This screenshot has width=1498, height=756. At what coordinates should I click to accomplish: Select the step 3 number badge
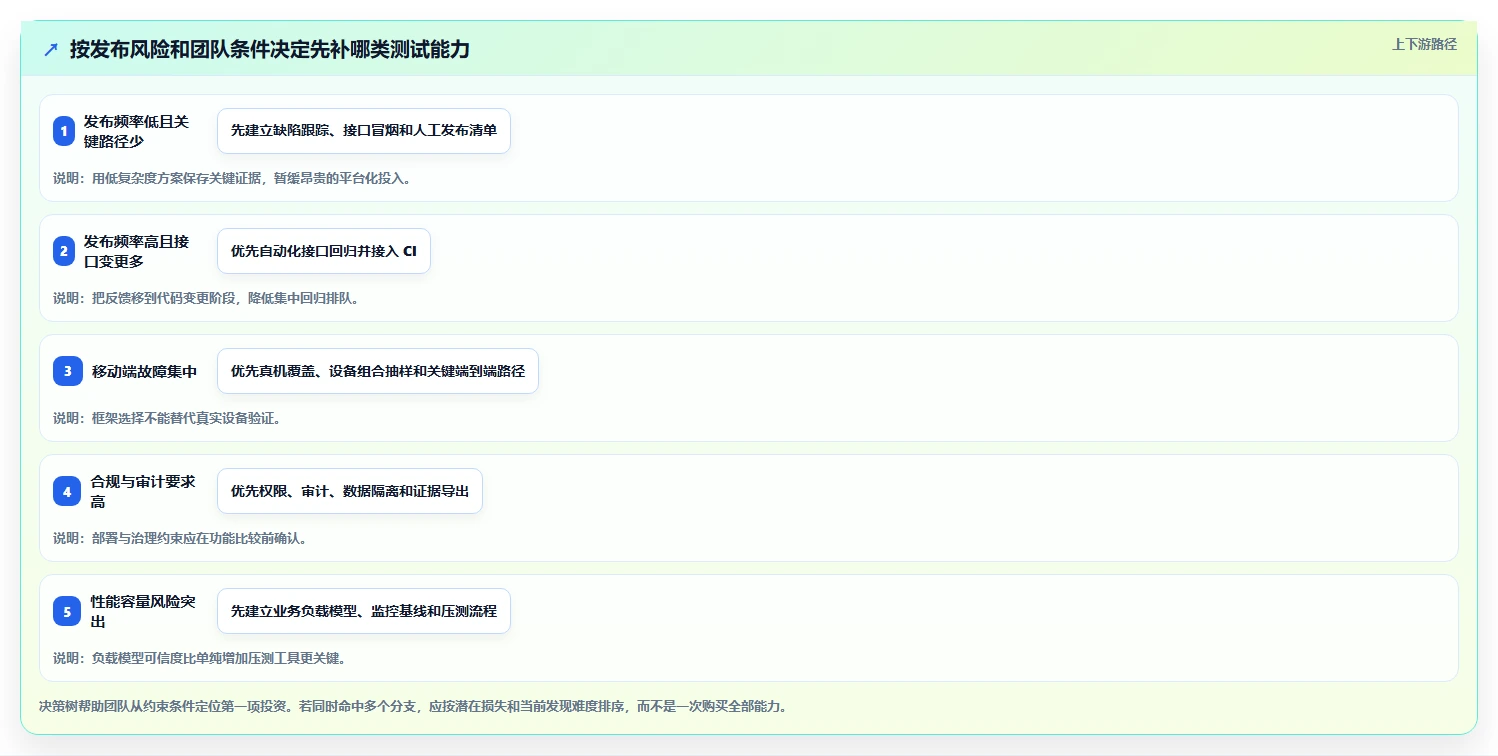pos(68,371)
